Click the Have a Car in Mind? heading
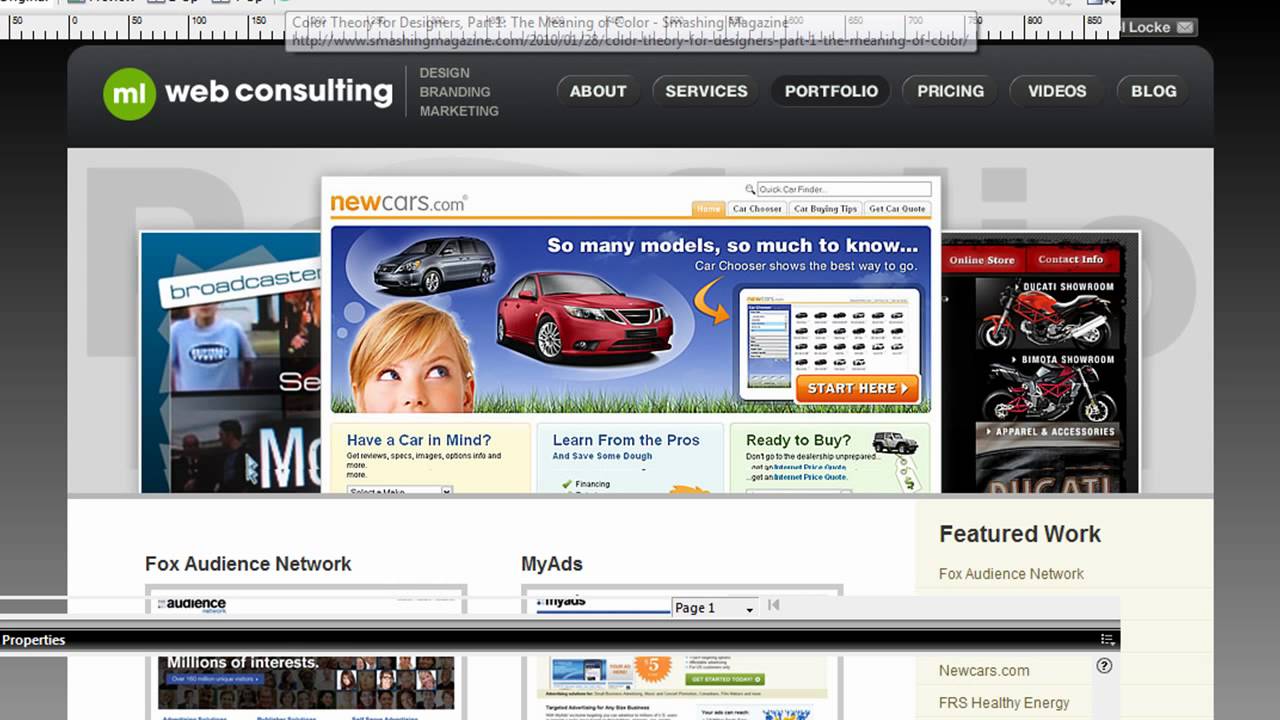Screen dimensions: 1280x720 419,440
